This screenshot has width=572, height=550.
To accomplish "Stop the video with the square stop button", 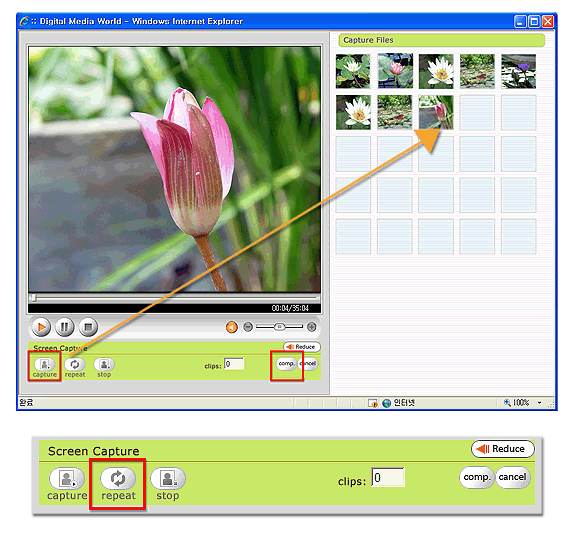I will tap(88, 327).
